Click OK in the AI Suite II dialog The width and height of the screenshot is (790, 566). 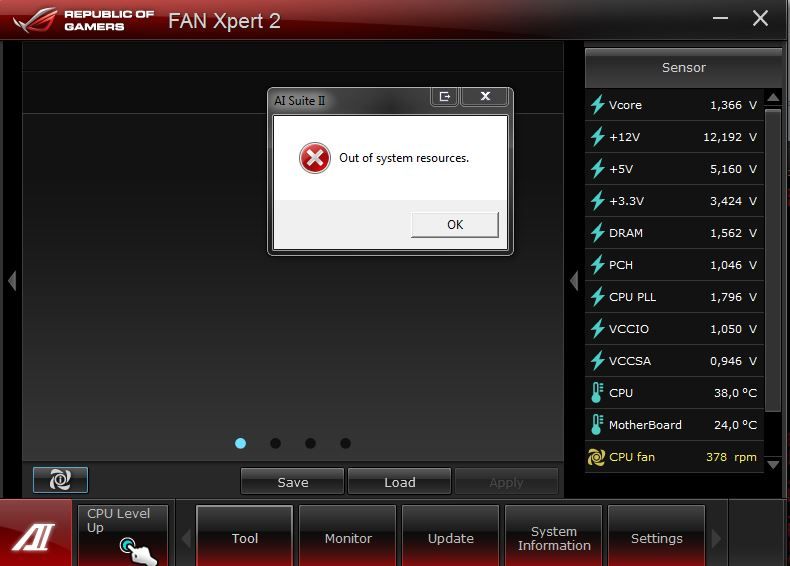click(454, 225)
